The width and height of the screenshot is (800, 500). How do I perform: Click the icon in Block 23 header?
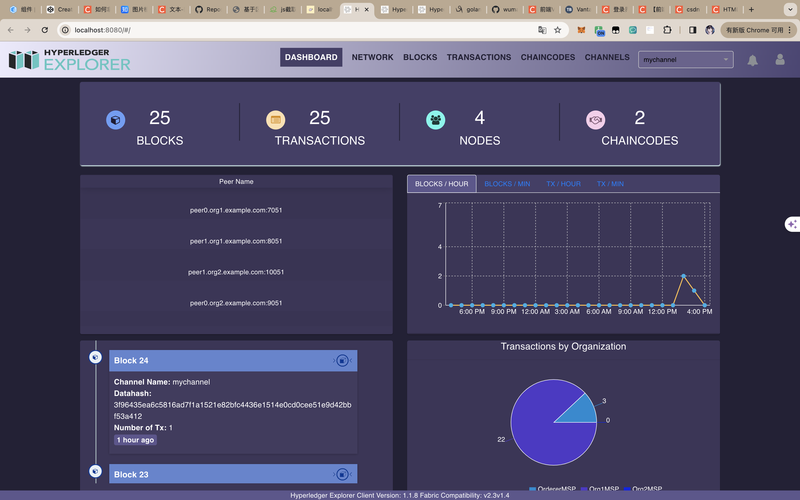point(343,474)
